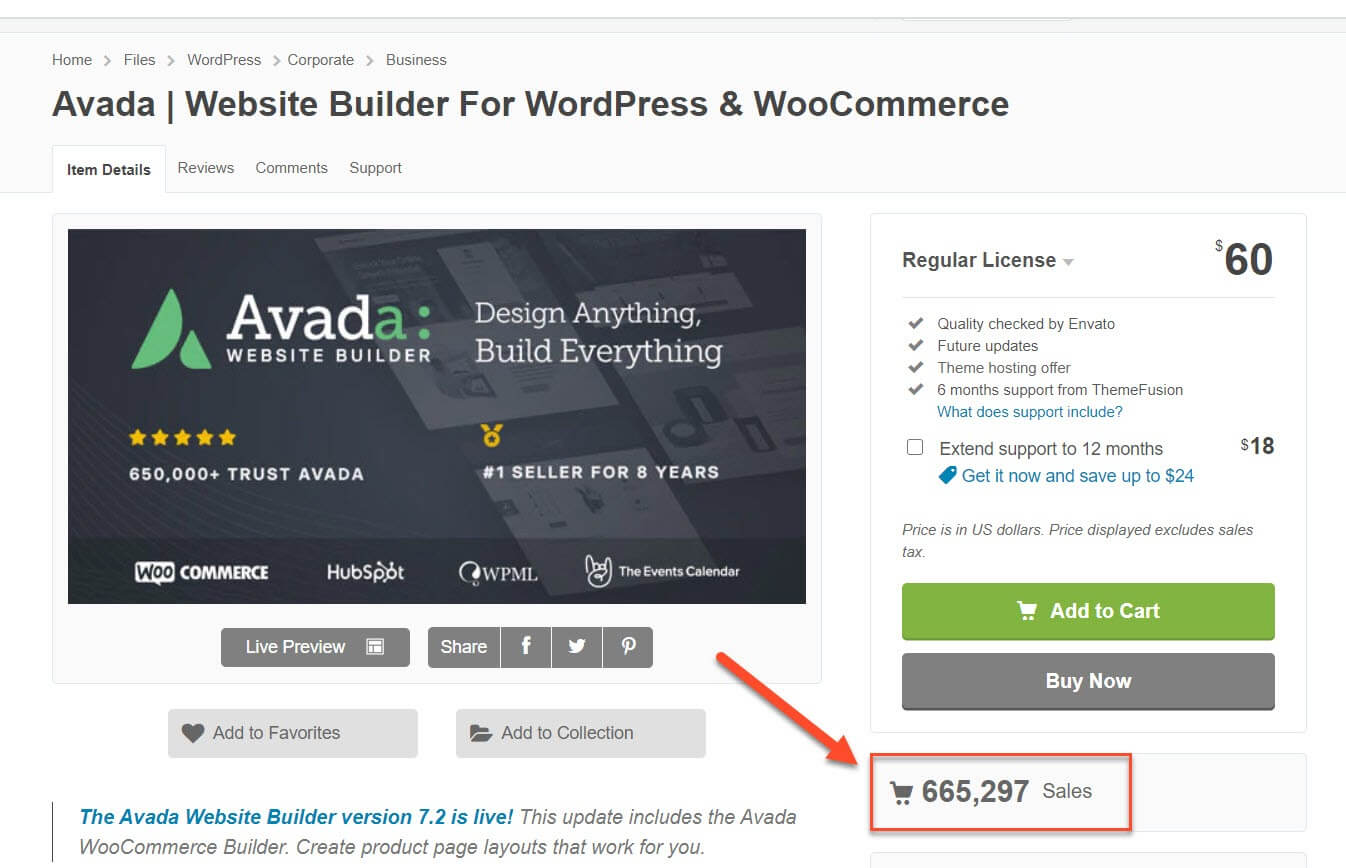Go to the WordPress breadcrumb link
This screenshot has height=868, width=1346.
pyautogui.click(x=224, y=60)
